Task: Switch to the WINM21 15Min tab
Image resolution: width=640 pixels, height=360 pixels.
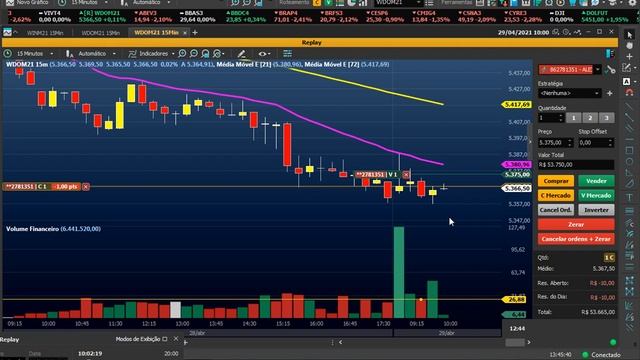Action: coord(45,33)
